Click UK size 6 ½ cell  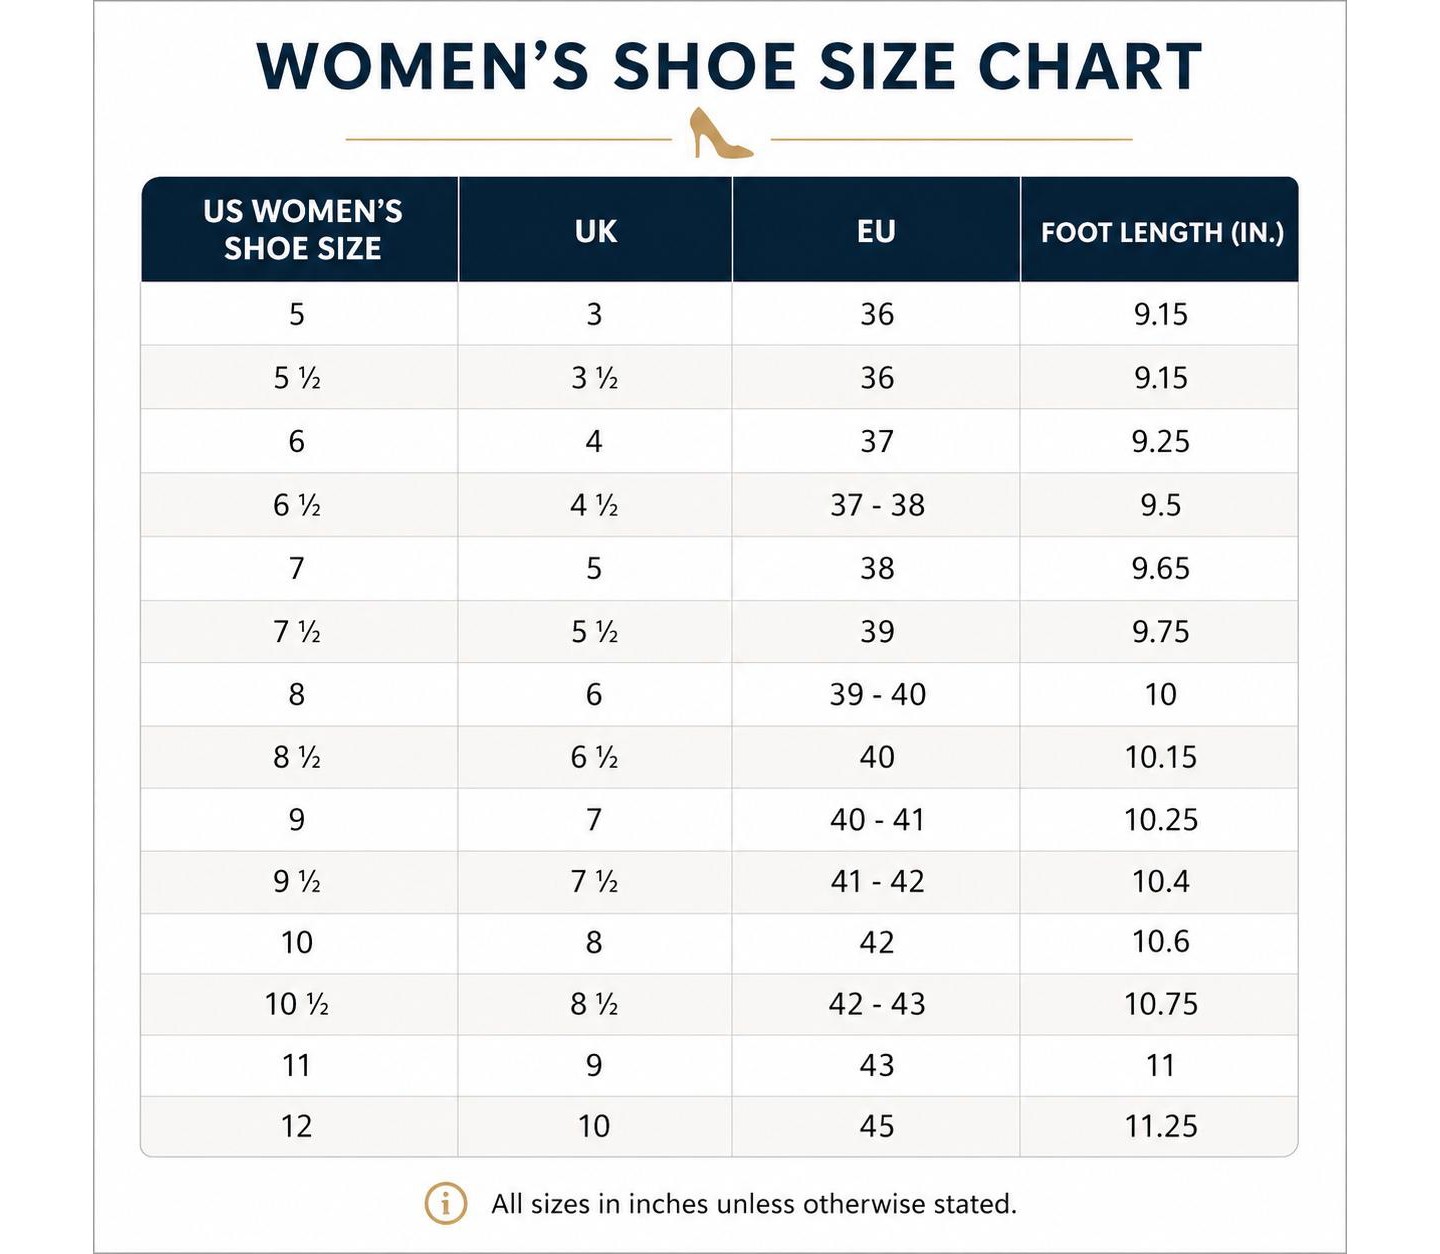tap(594, 757)
